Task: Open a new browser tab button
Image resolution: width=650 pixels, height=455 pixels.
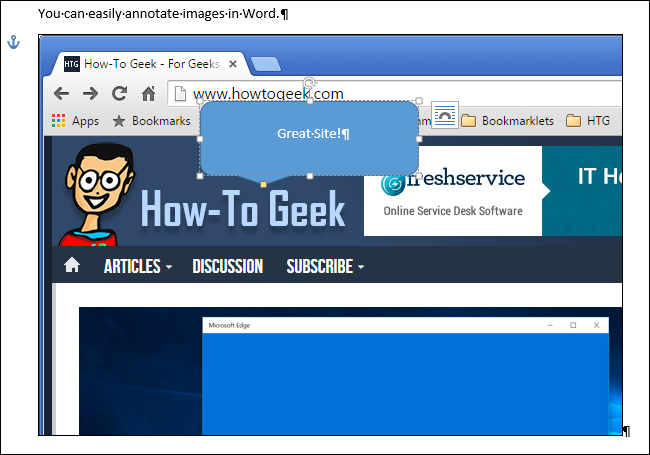Action: [266, 64]
